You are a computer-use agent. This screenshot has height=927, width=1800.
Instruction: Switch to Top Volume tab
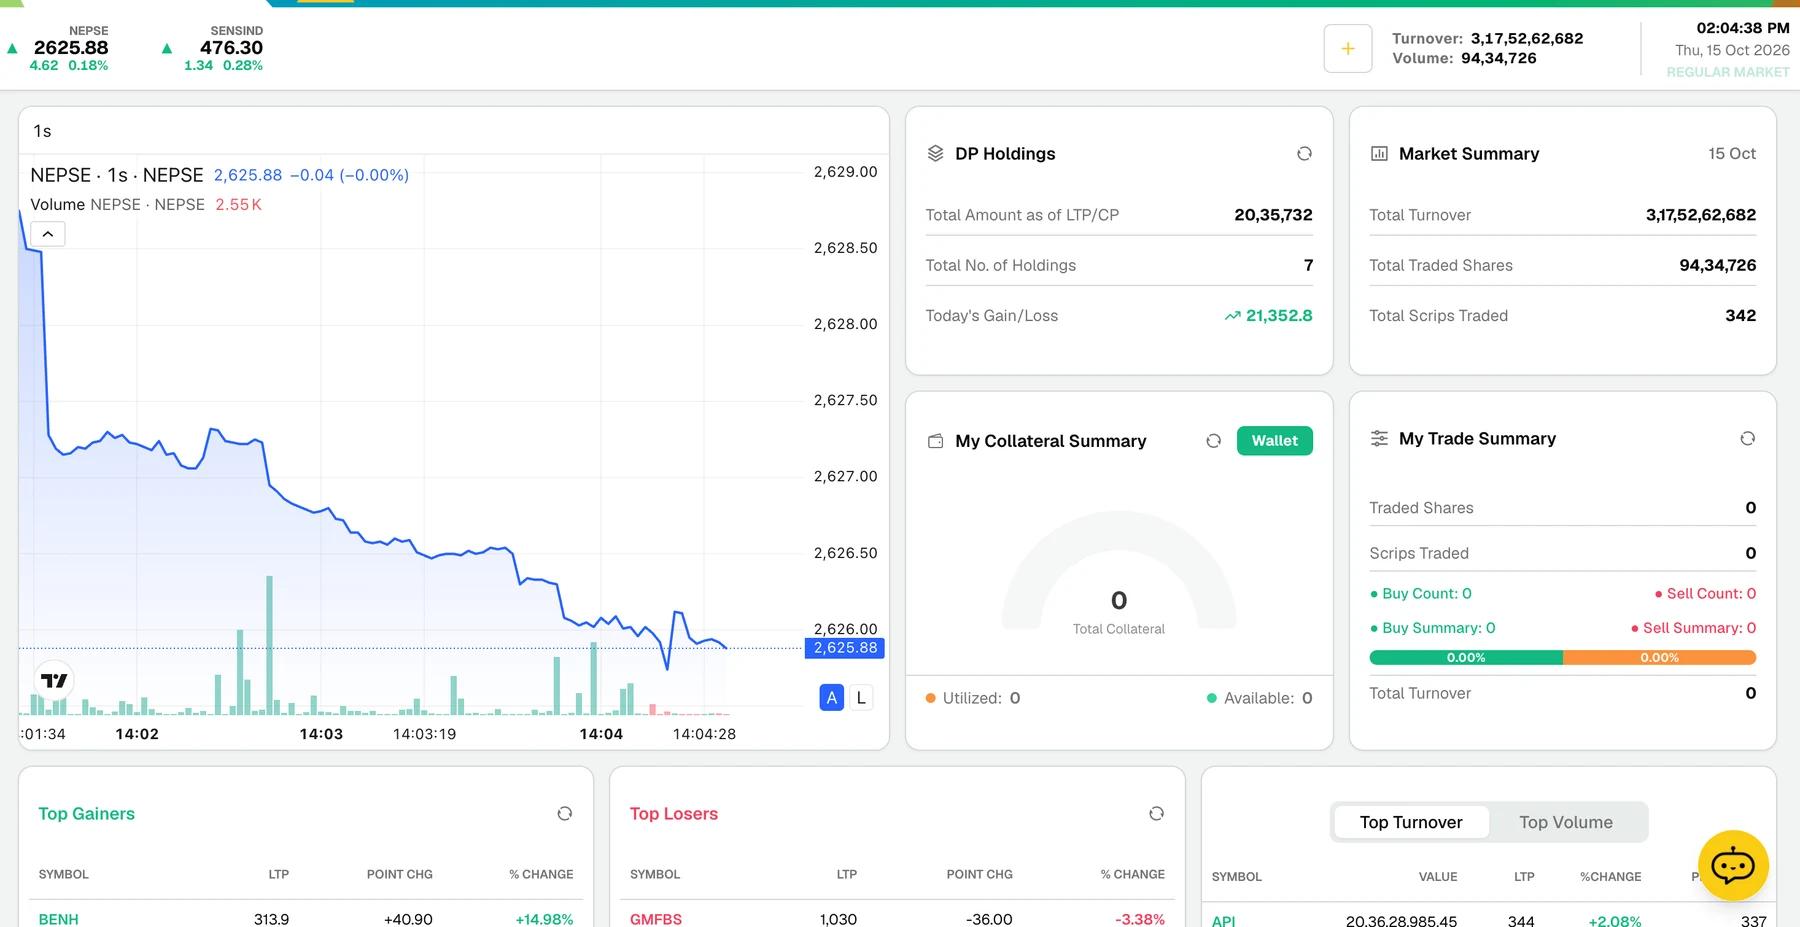point(1566,822)
